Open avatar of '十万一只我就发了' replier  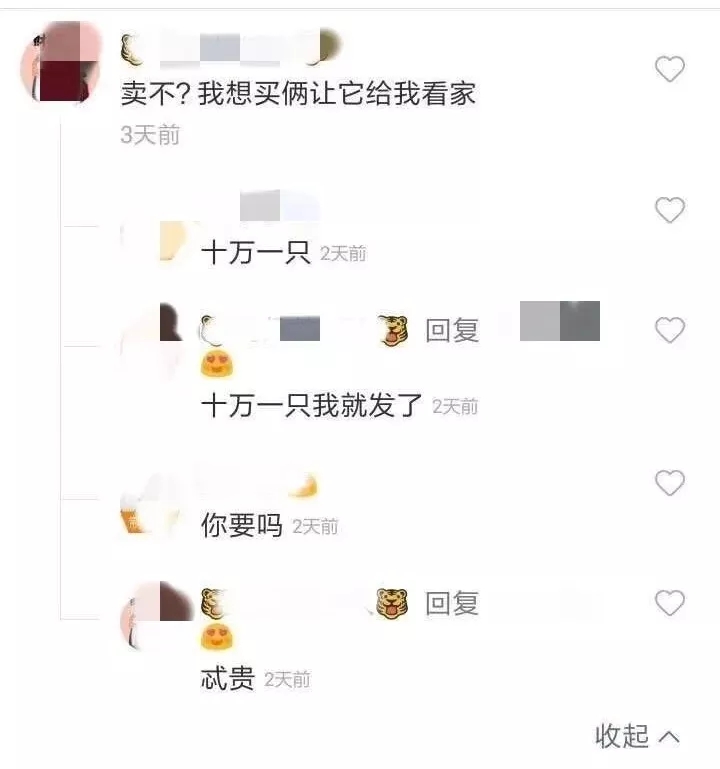pyautogui.click(x=153, y=338)
